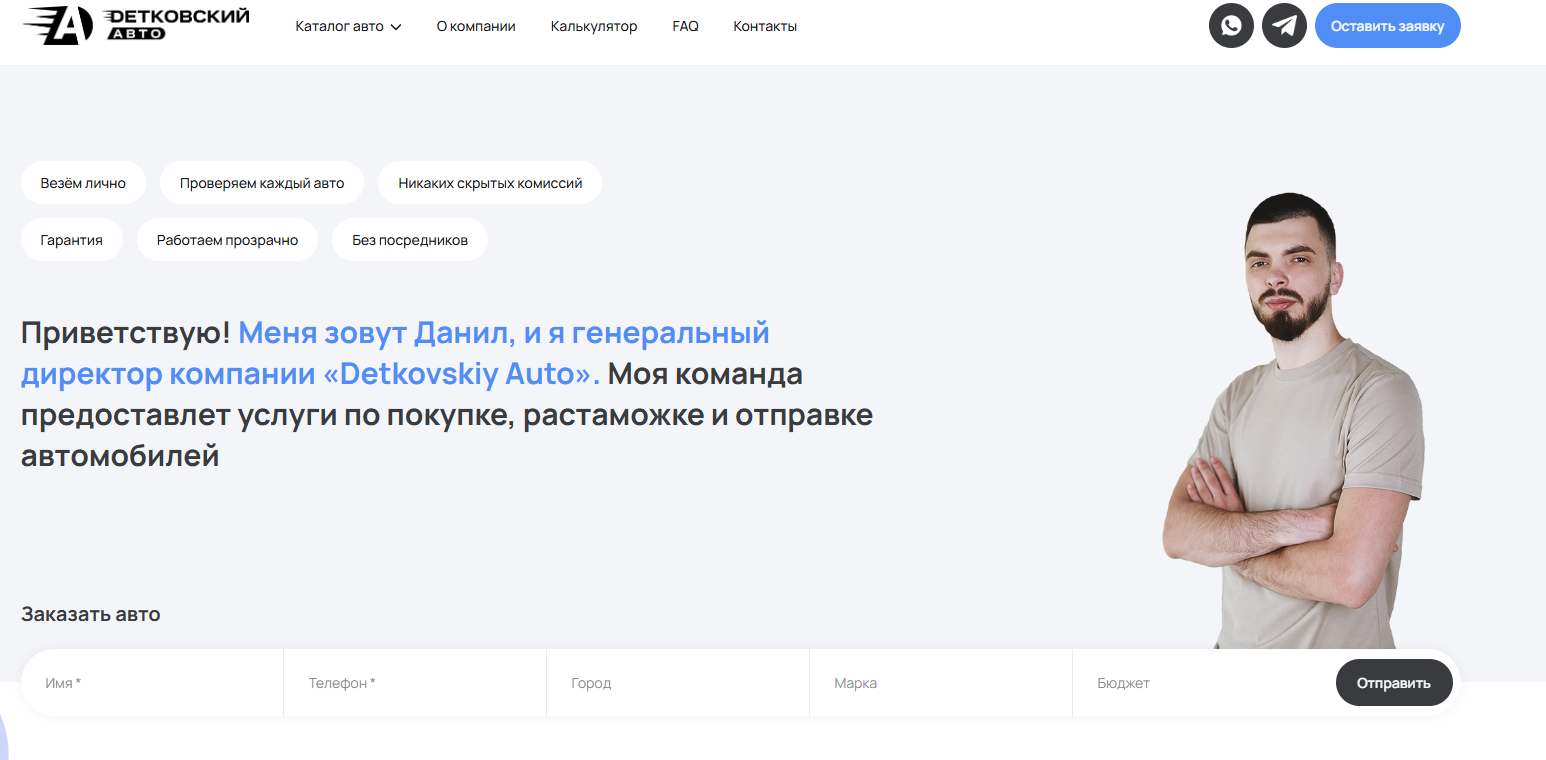Open the «Калькулятор» section
The height and width of the screenshot is (760, 1546).
[593, 26]
